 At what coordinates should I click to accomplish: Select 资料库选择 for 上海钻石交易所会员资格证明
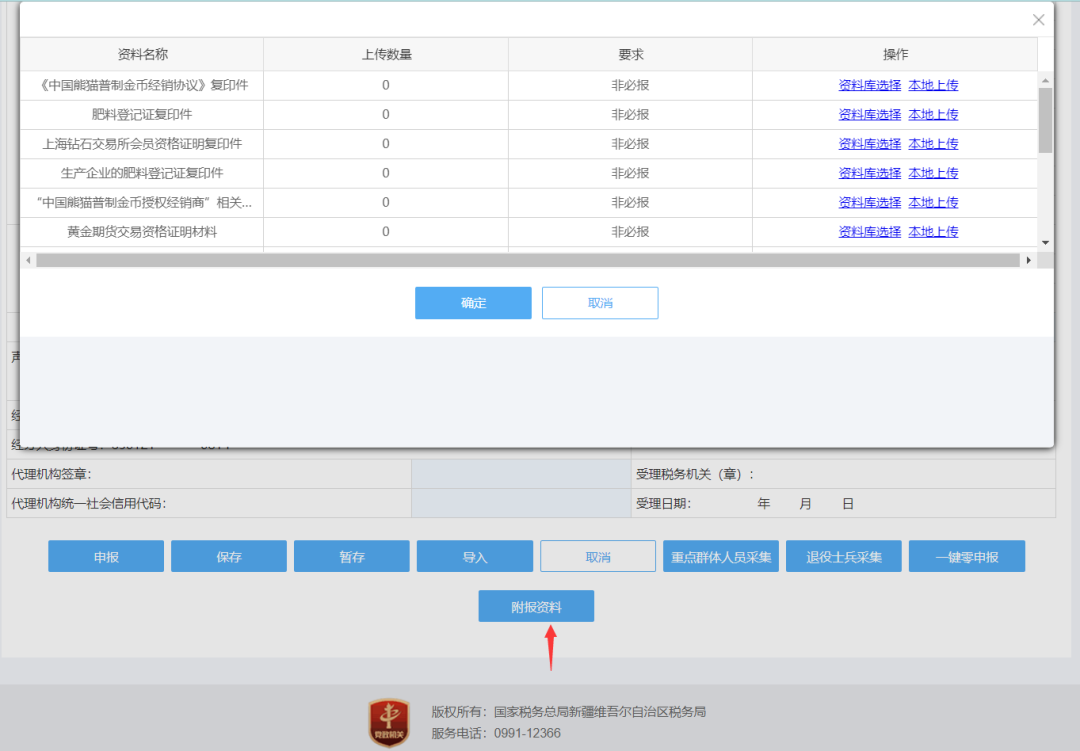(x=869, y=144)
